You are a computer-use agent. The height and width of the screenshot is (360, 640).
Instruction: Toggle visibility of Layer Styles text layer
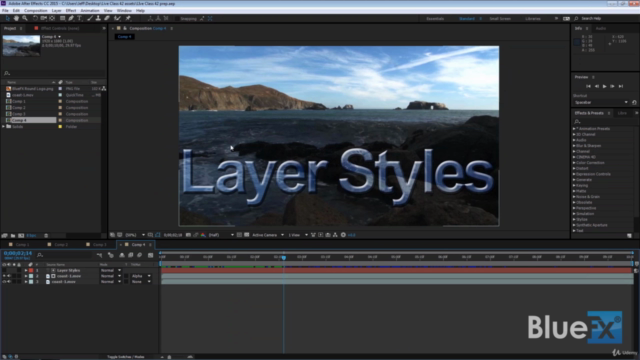point(4,270)
